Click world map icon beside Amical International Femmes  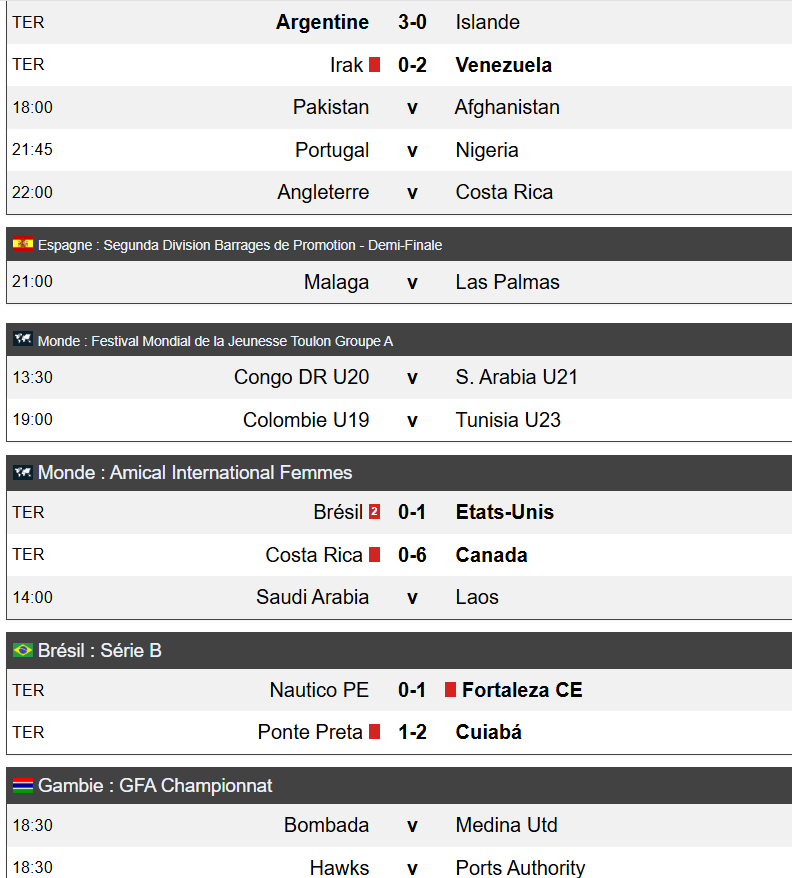(23, 472)
